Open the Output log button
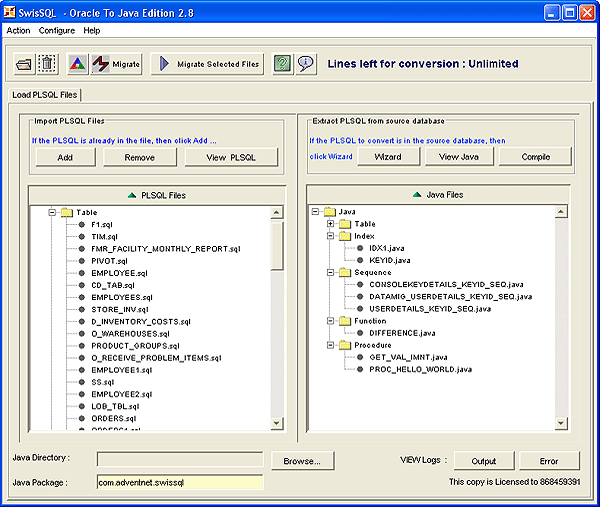Image resolution: width=600 pixels, height=507 pixels. coord(484,461)
